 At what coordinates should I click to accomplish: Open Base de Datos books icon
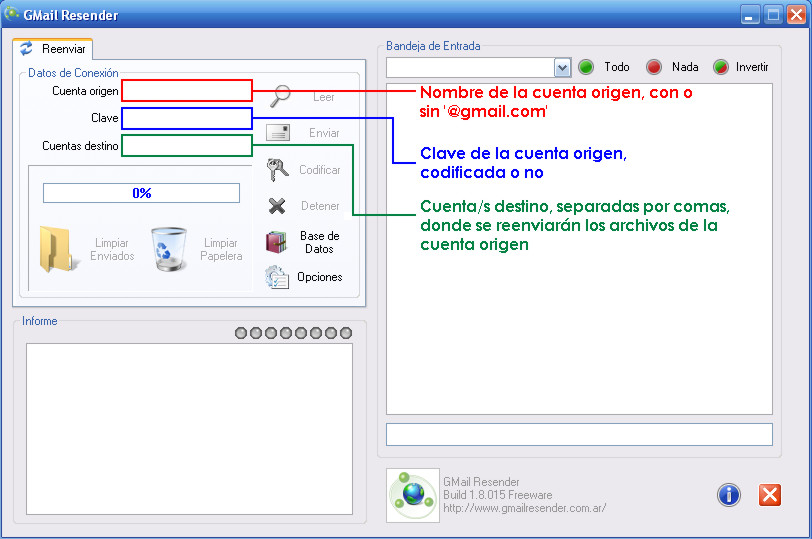[278, 242]
